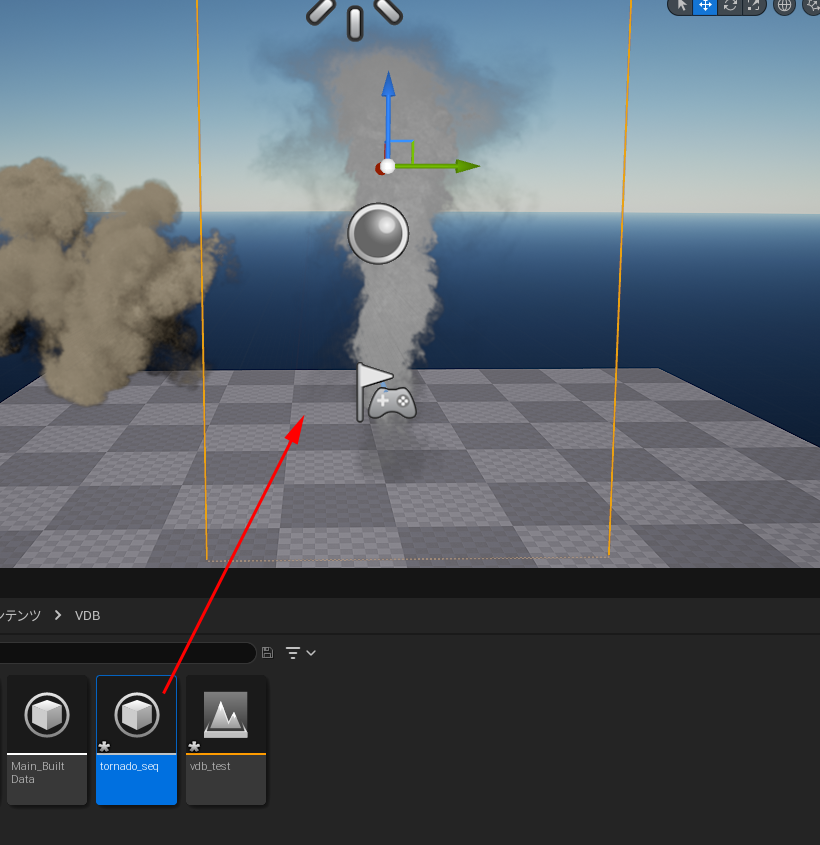820x845 pixels.
Task: Click the sphere reflection capture actor icon
Action: (378, 234)
